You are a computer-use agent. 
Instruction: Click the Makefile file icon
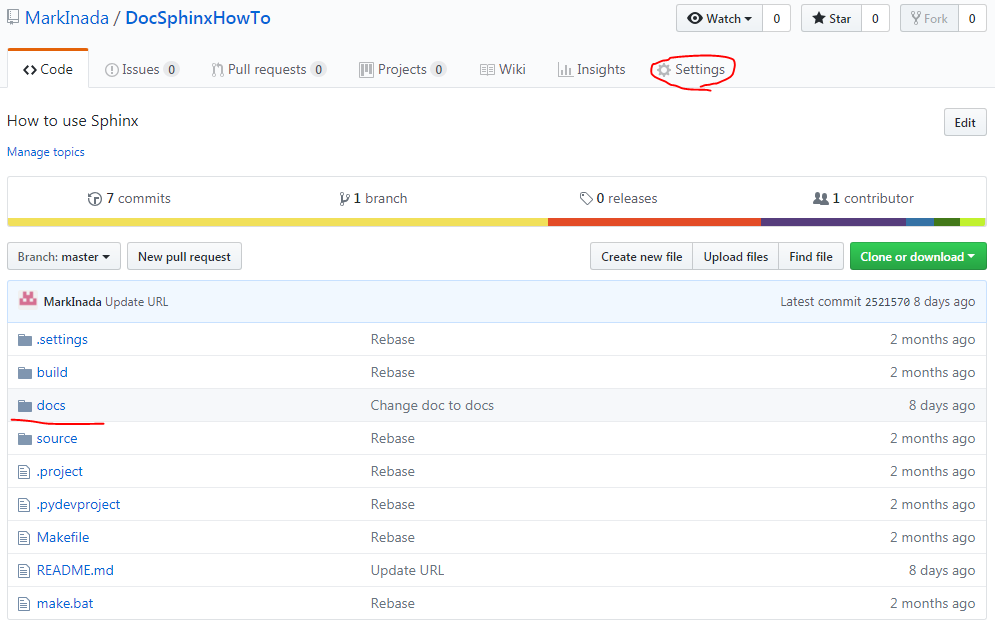point(24,538)
